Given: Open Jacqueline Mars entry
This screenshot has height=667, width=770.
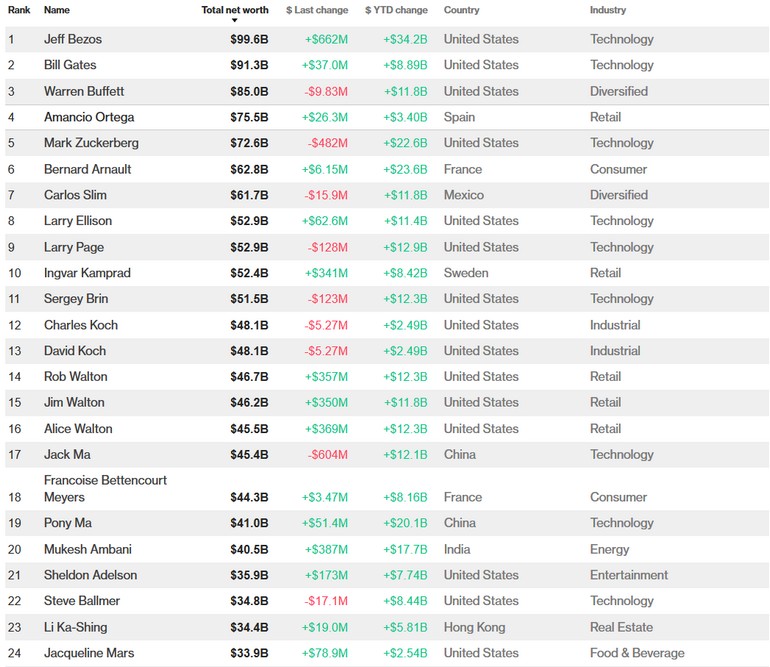Looking at the screenshot, I should [x=89, y=653].
